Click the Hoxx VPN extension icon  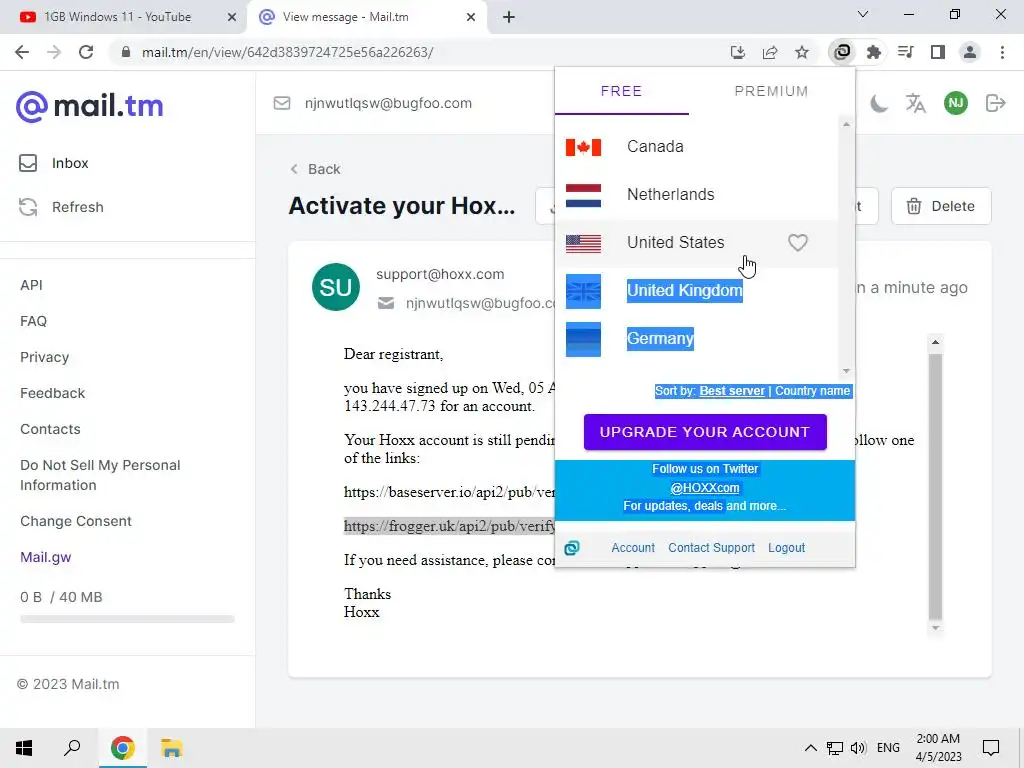pos(842,52)
